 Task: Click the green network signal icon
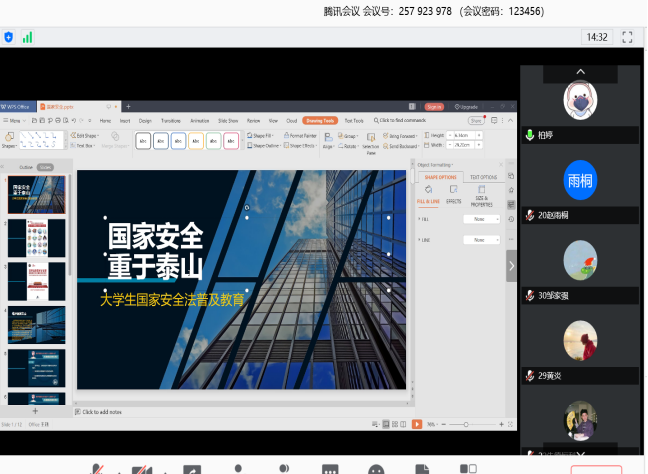tap(28, 37)
